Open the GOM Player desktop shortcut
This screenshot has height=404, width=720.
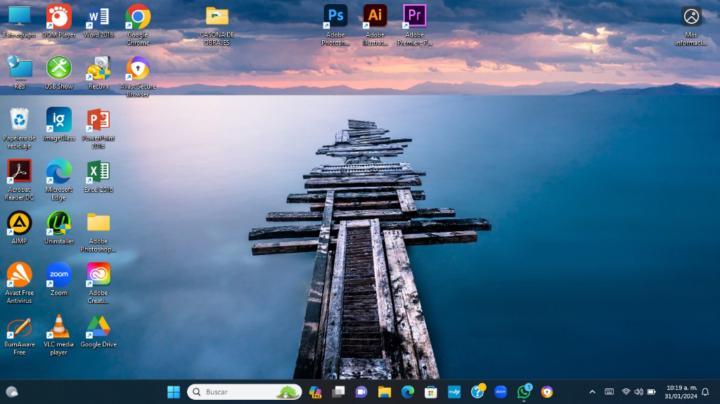[x=59, y=21]
